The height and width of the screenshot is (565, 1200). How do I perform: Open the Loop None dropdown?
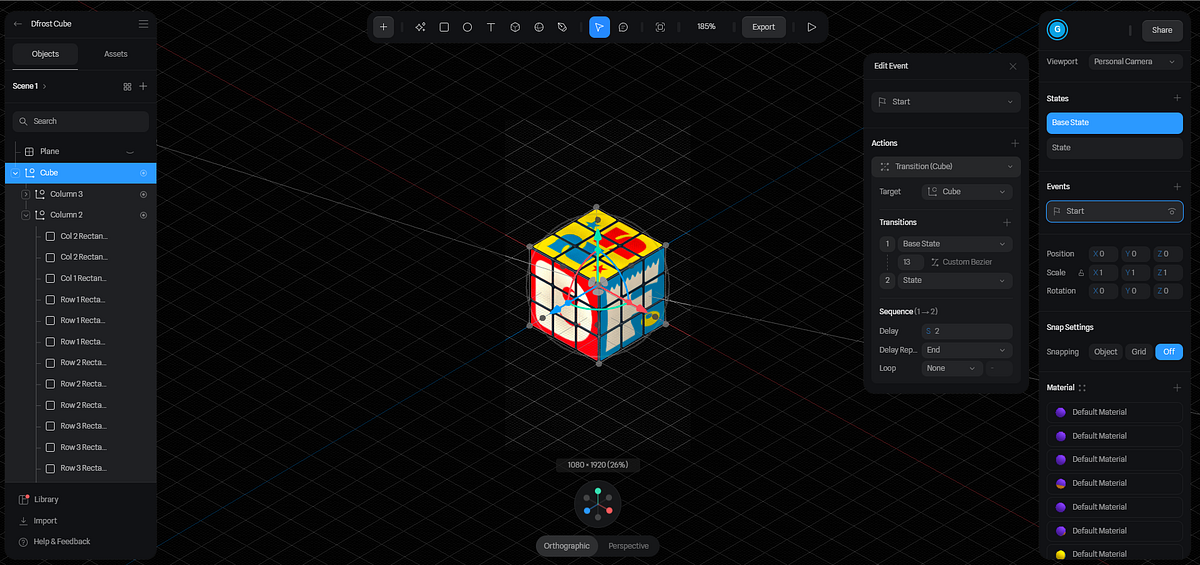pos(951,368)
